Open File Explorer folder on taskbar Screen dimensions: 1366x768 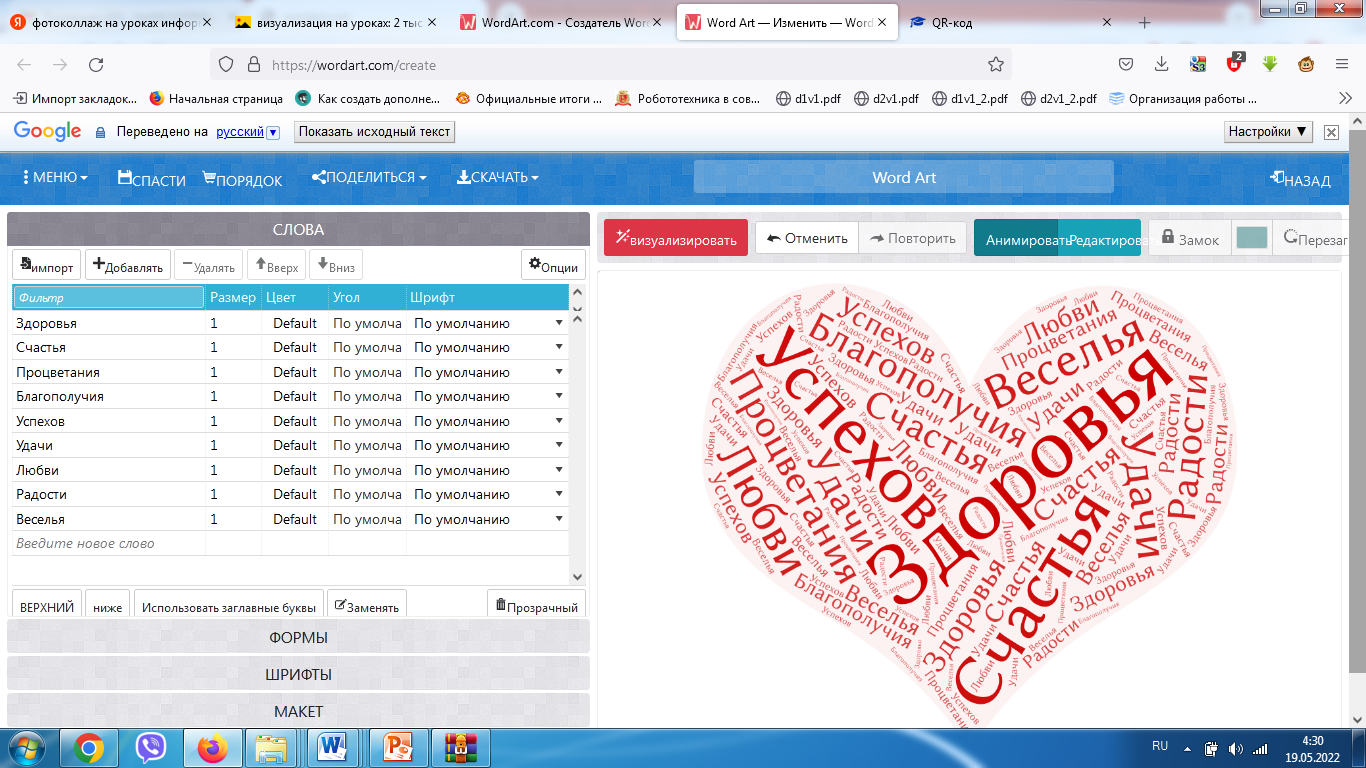click(272, 748)
